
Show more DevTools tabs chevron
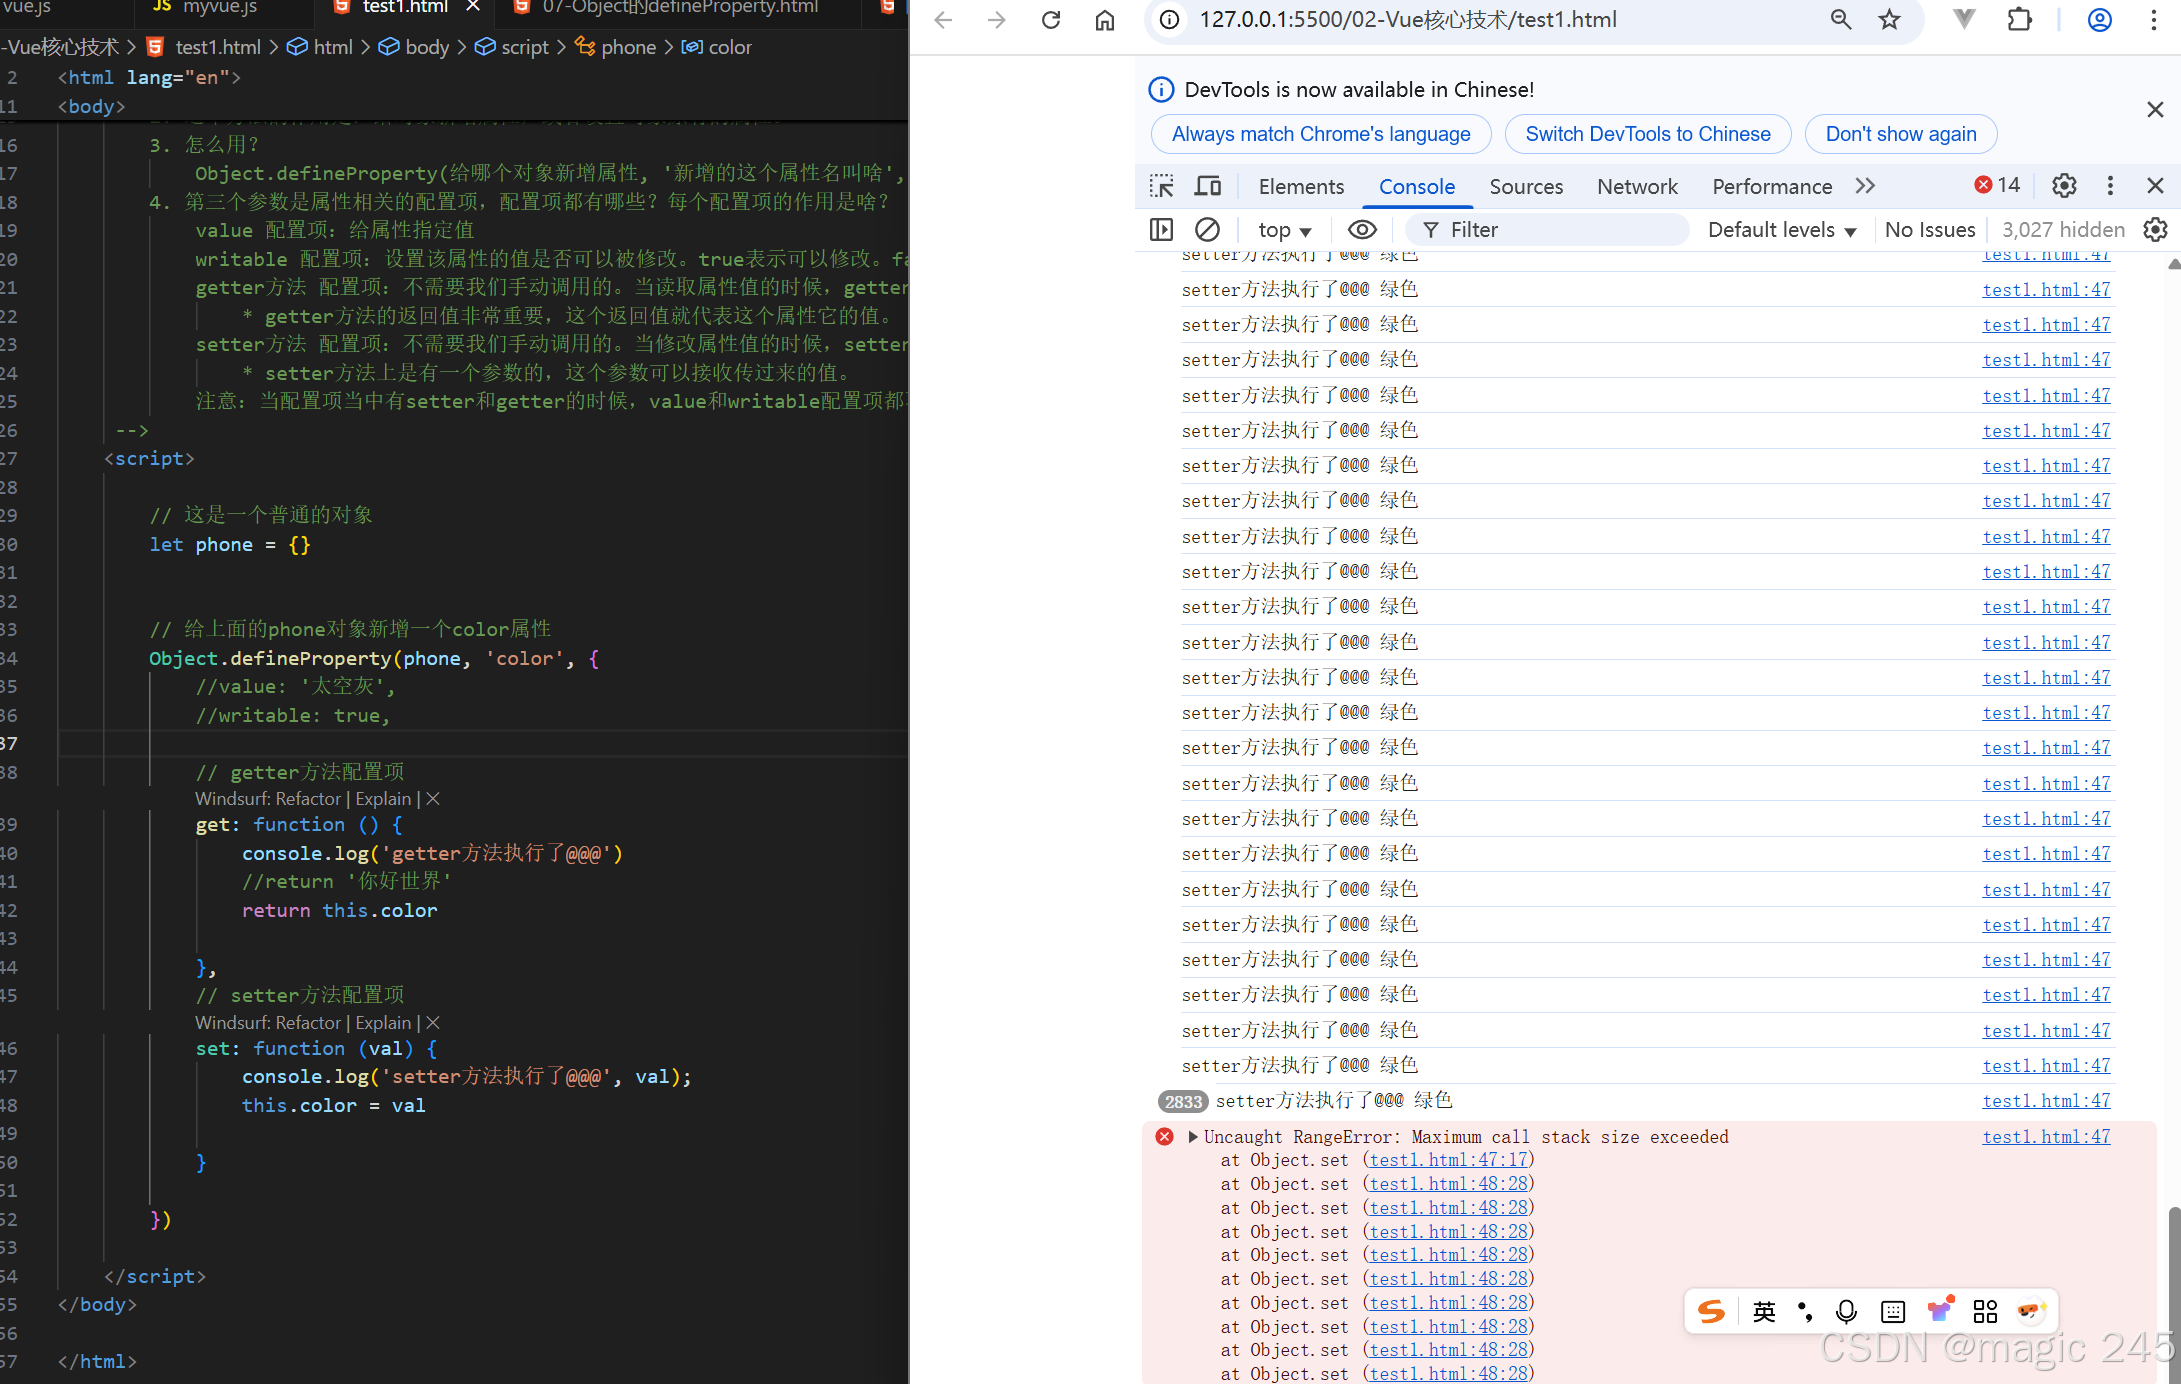click(x=1865, y=186)
